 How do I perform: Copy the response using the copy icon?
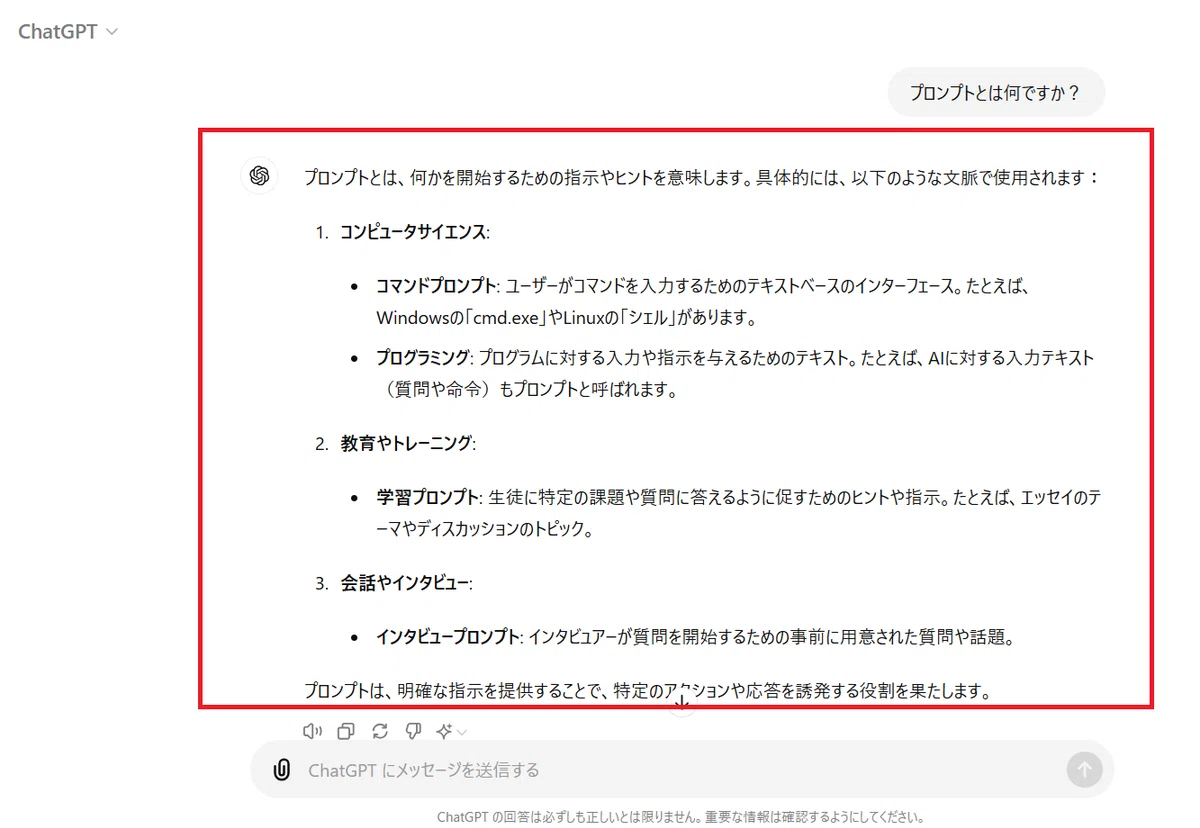(x=346, y=732)
